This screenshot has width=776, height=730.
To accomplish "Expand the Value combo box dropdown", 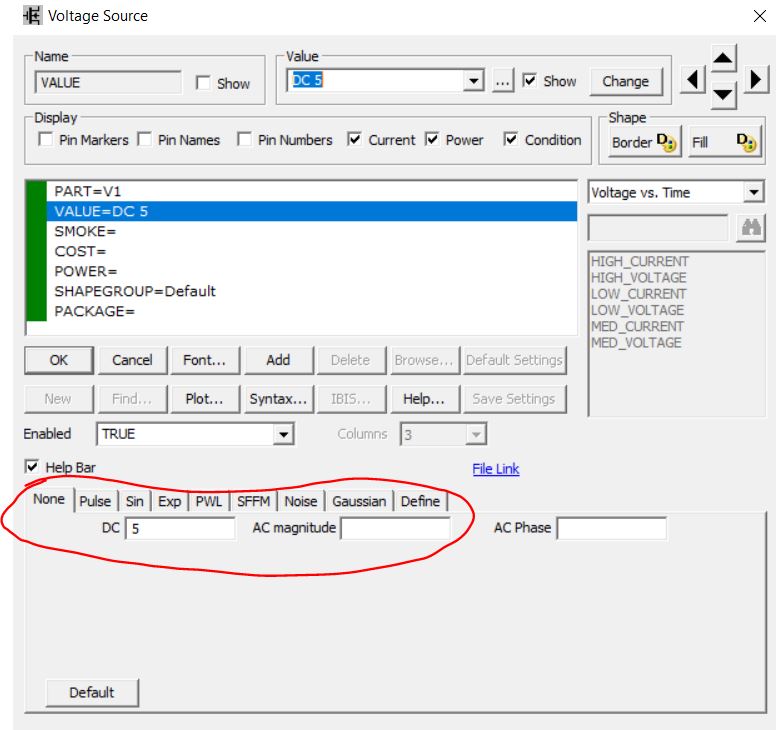I will [x=474, y=80].
